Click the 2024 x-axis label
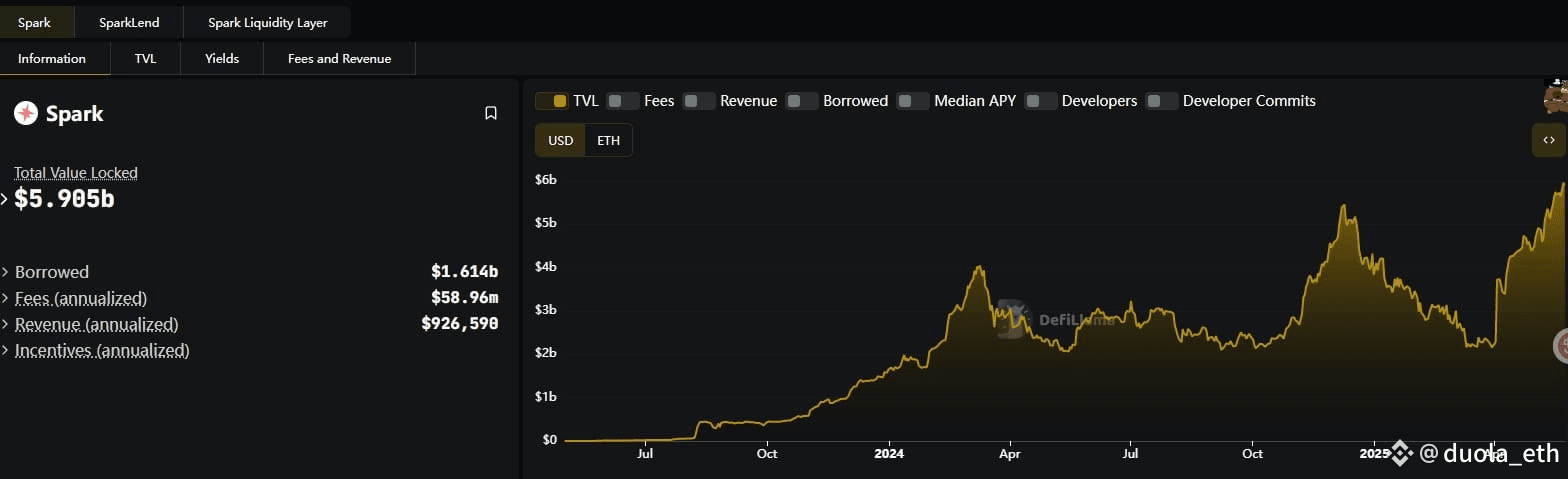This screenshot has width=1568, height=479. point(888,454)
